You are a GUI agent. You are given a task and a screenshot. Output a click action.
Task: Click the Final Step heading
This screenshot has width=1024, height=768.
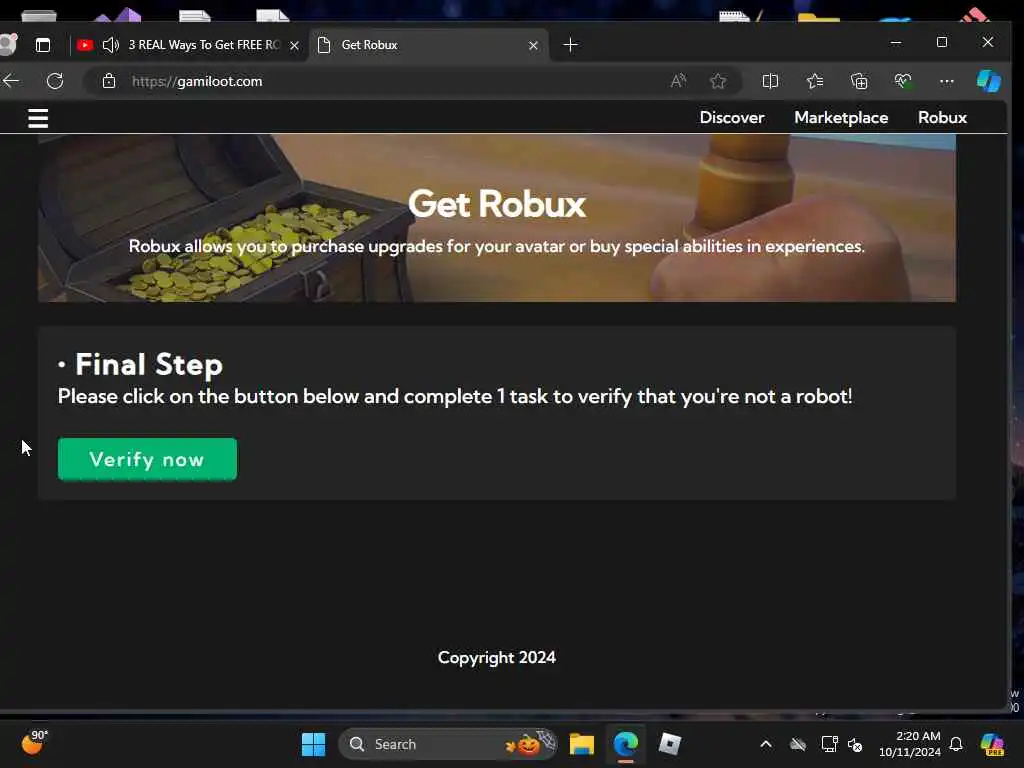click(x=148, y=364)
